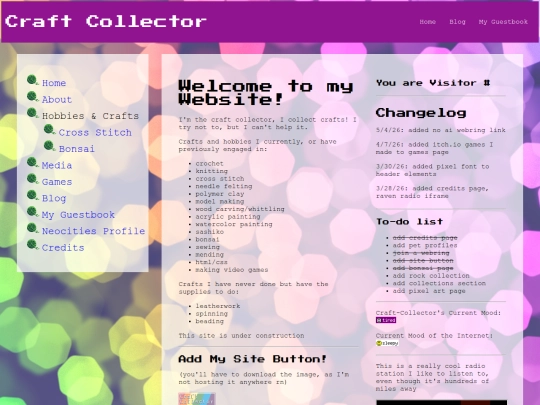Open Blog in the top header navigation

(457, 22)
